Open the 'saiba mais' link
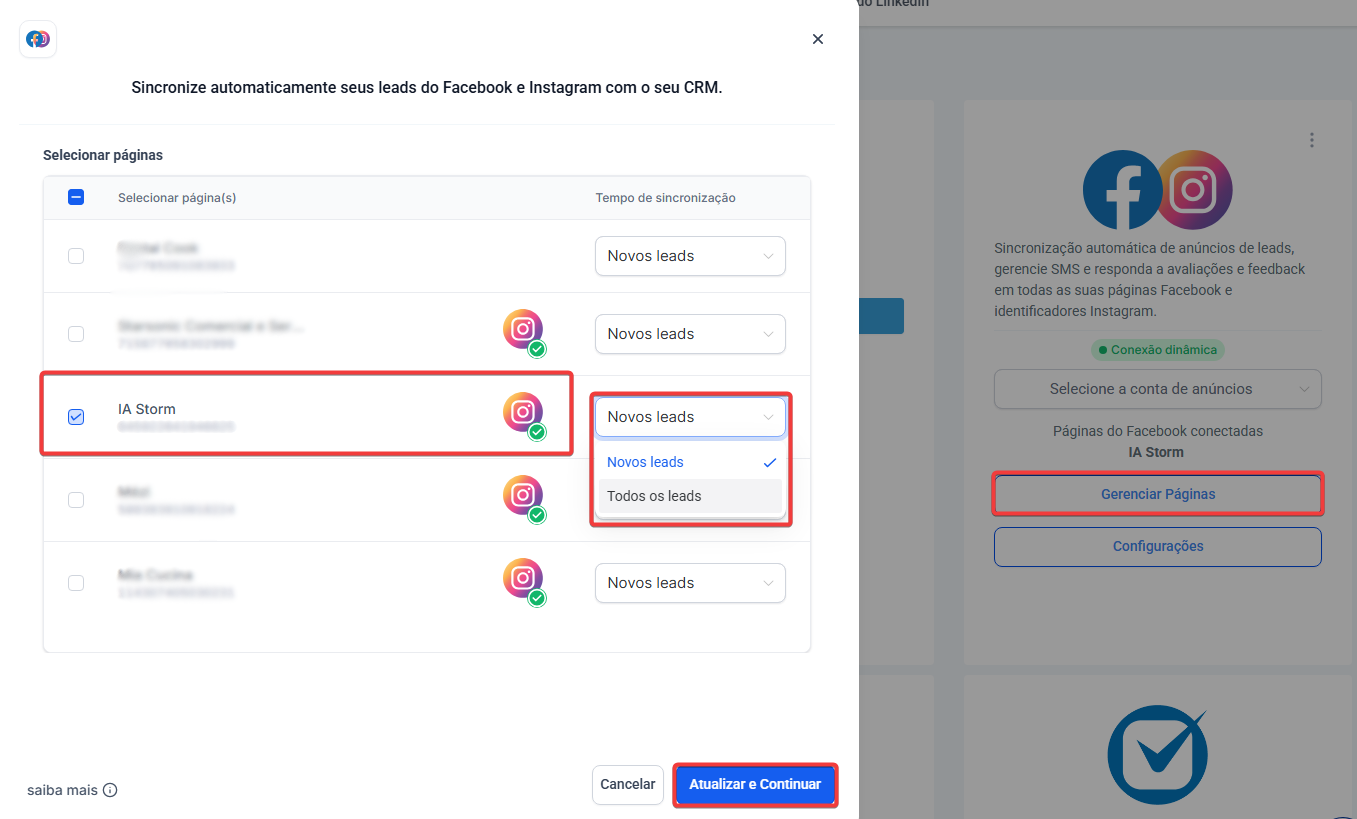The height and width of the screenshot is (819, 1357). [62, 790]
